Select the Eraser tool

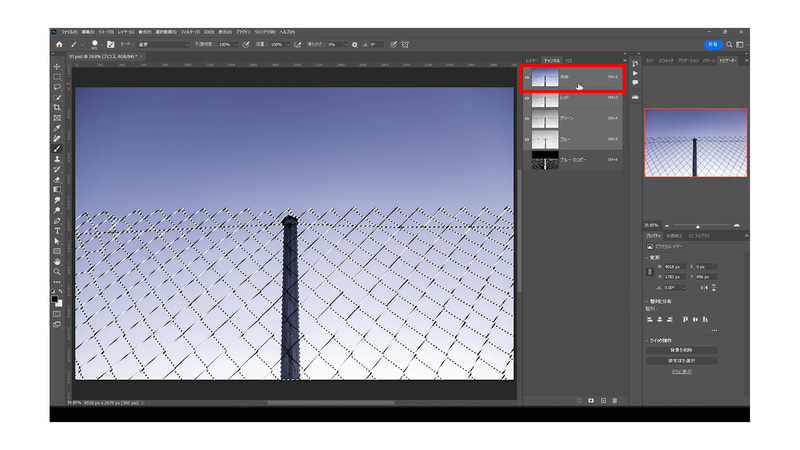tap(57, 180)
